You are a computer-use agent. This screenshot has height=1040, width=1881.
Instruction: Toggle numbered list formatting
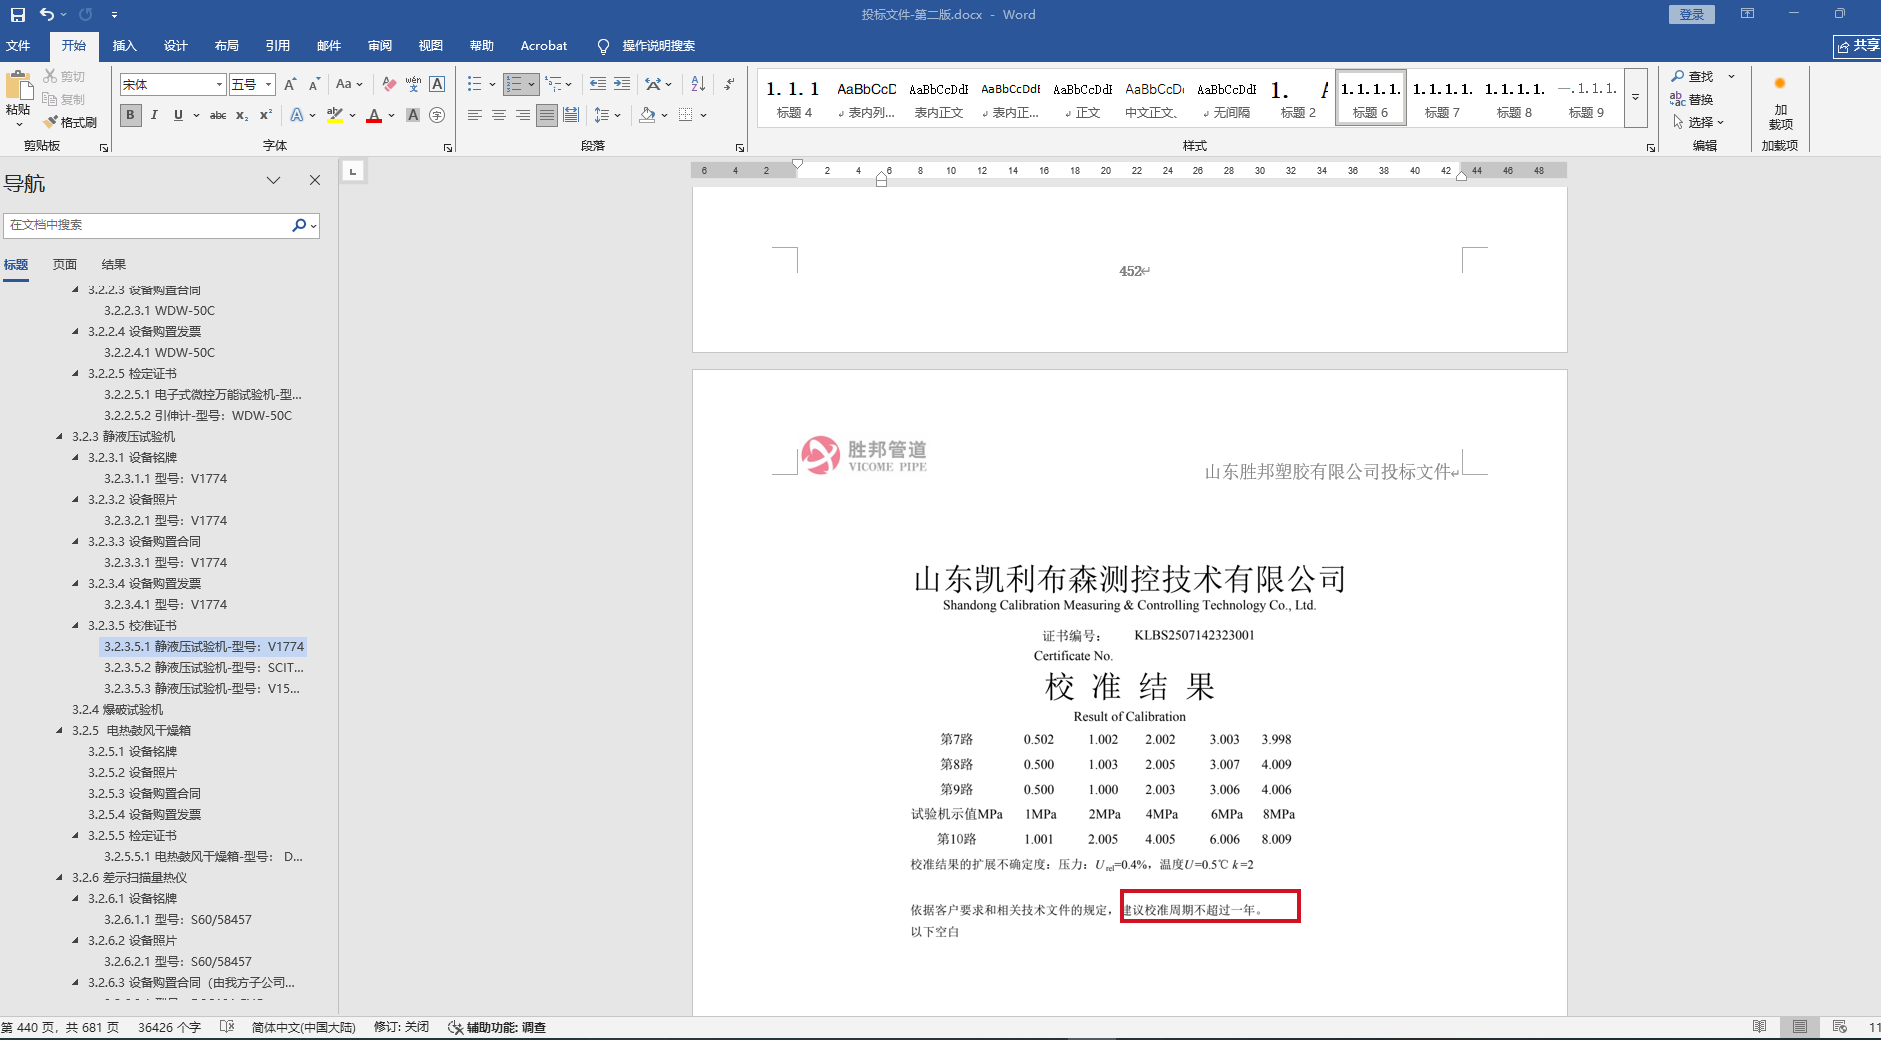pos(514,85)
